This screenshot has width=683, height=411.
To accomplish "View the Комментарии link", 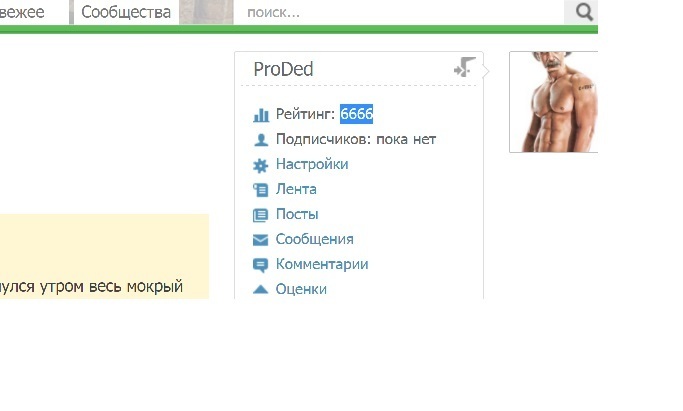I will coord(322,264).
